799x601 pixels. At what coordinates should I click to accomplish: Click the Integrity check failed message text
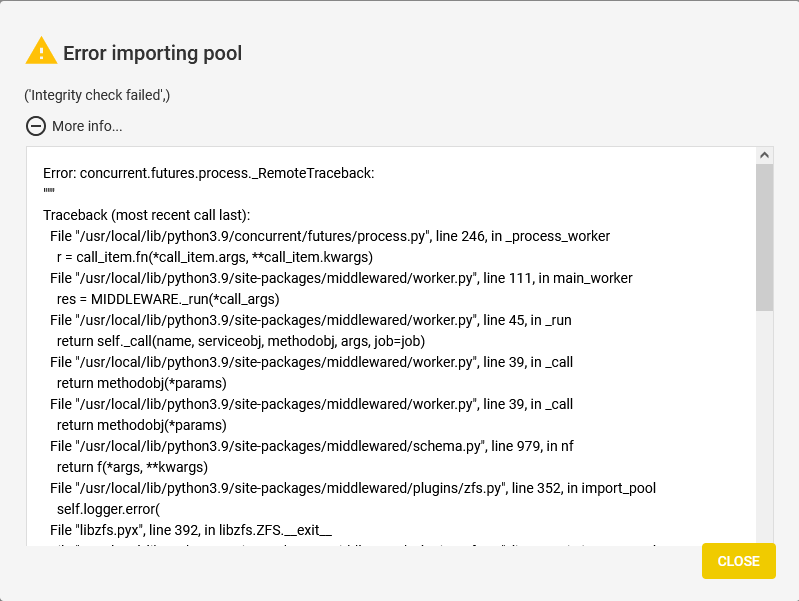97,95
